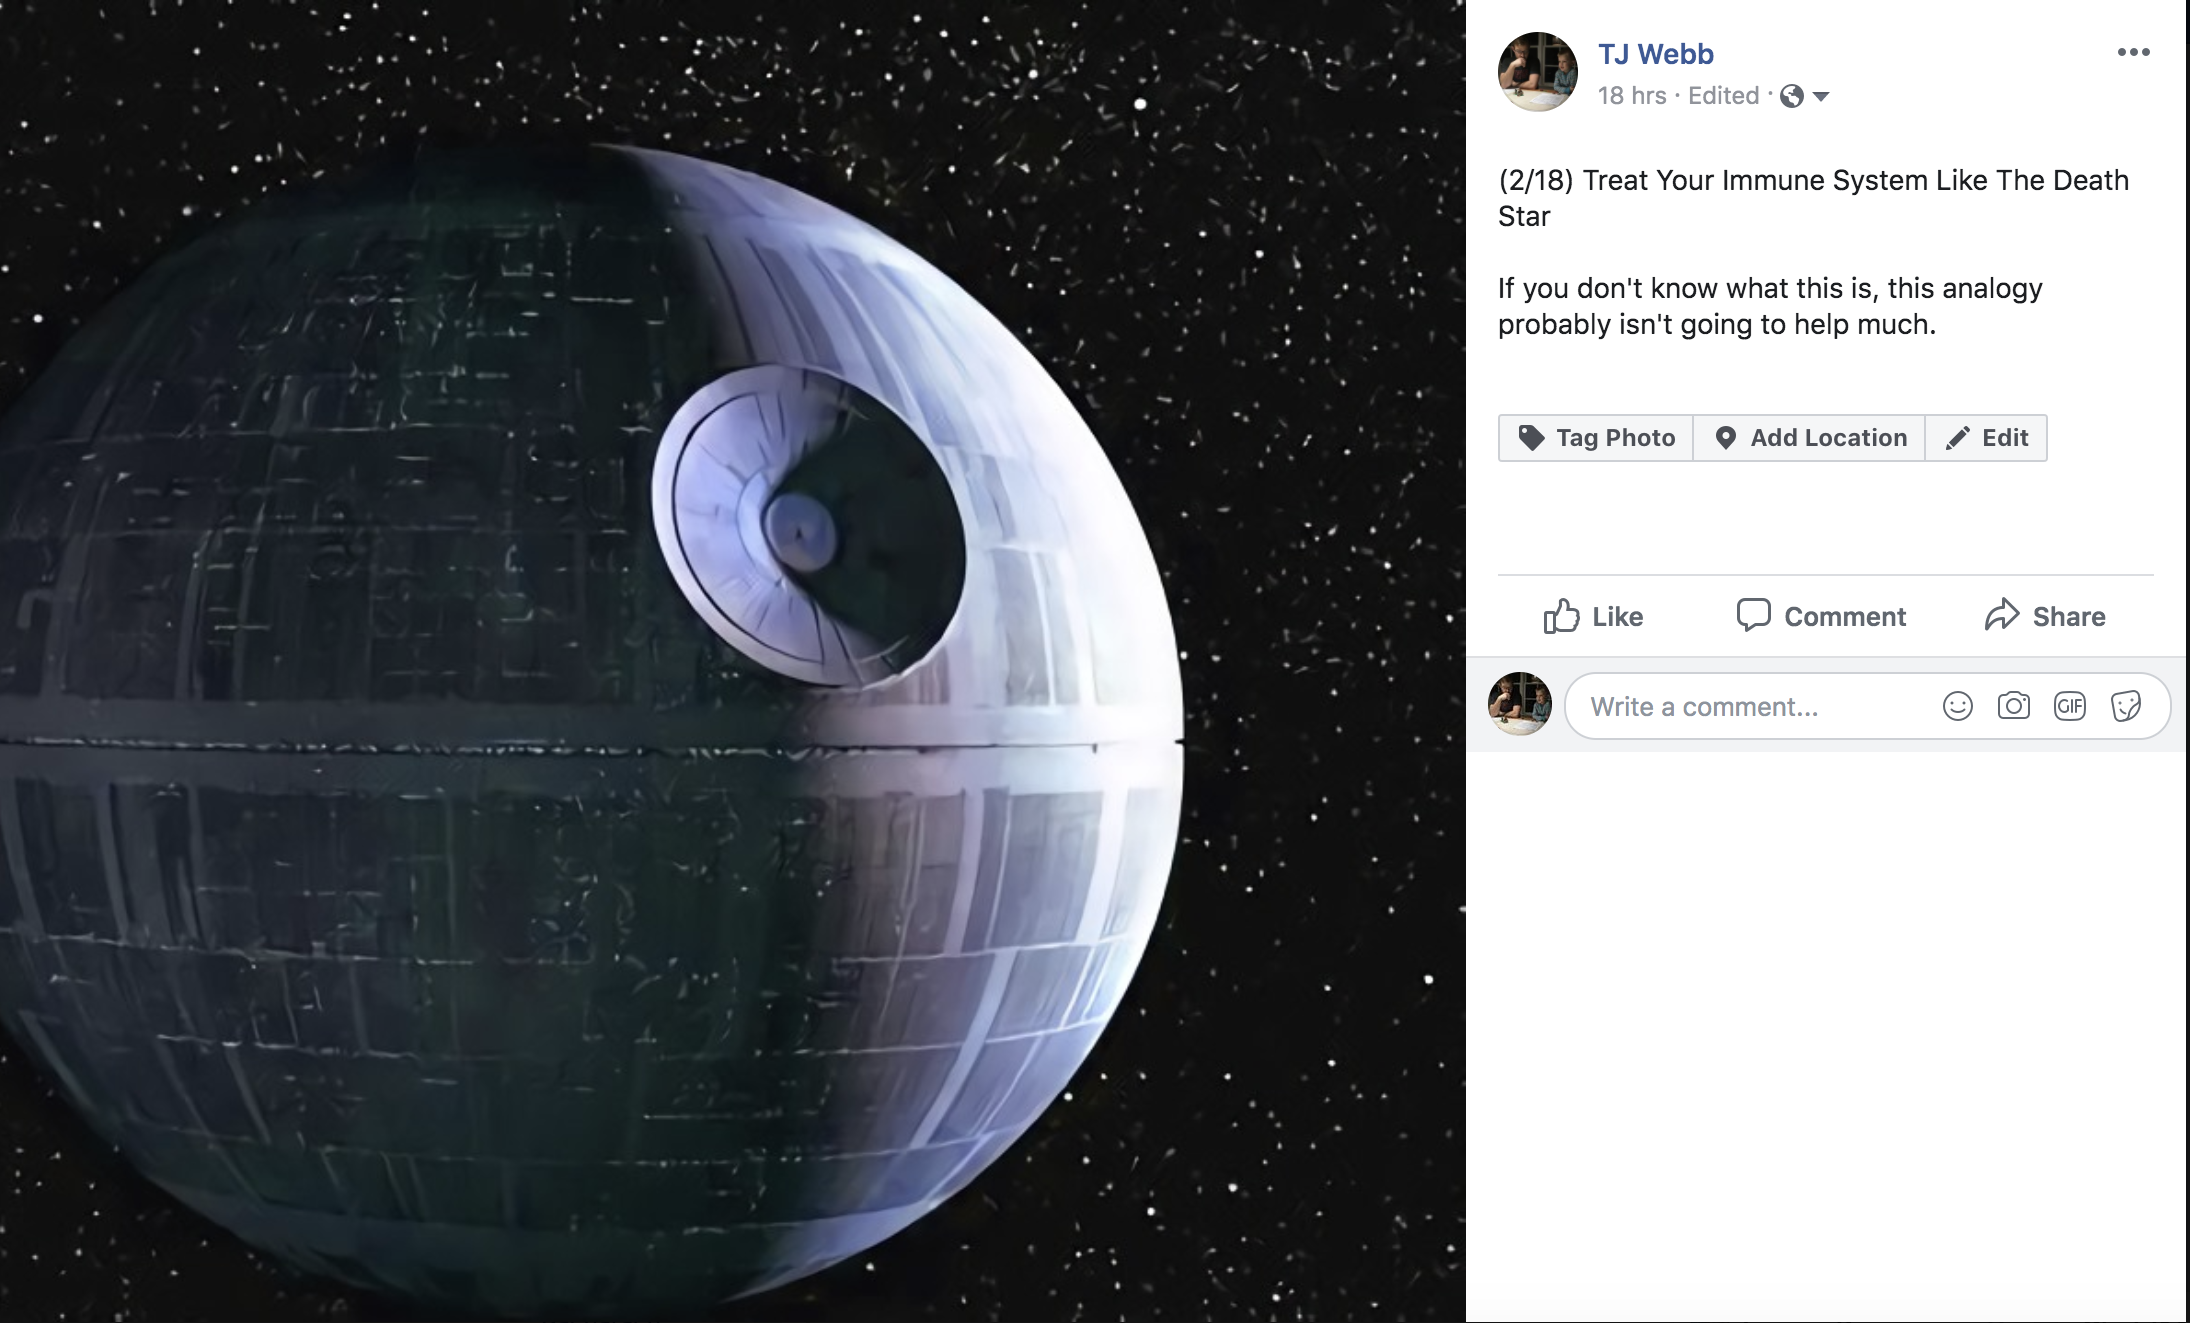Click the Comment speech bubble icon
The width and height of the screenshot is (2190, 1323).
coord(1753,615)
